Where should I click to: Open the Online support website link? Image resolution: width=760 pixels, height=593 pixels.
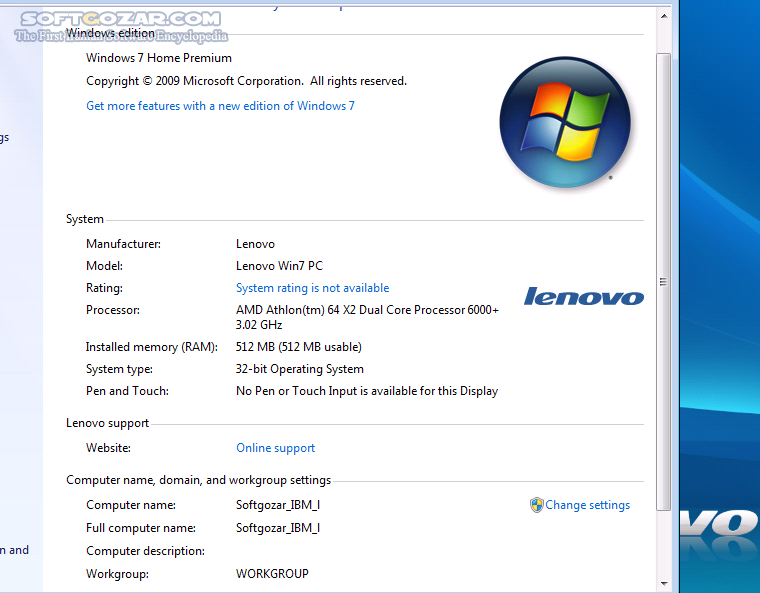coord(275,448)
